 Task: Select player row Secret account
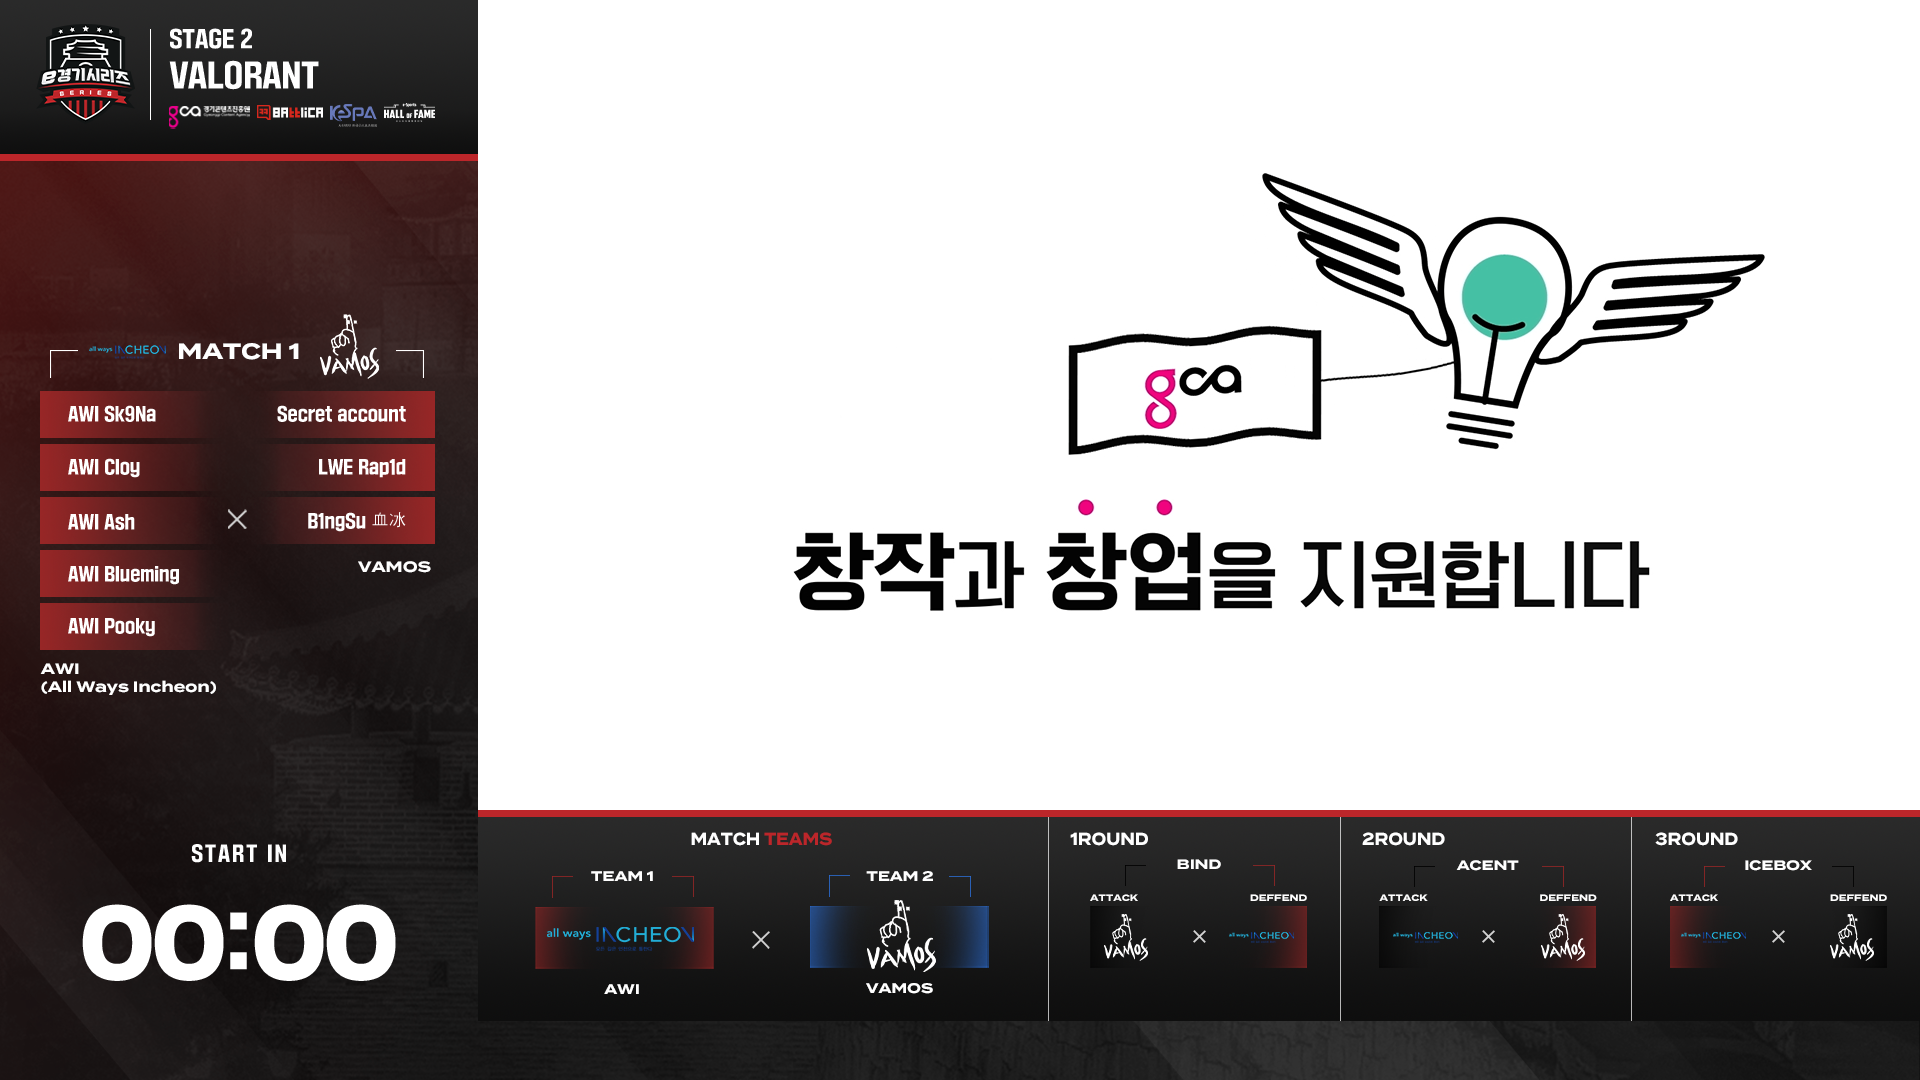point(349,415)
